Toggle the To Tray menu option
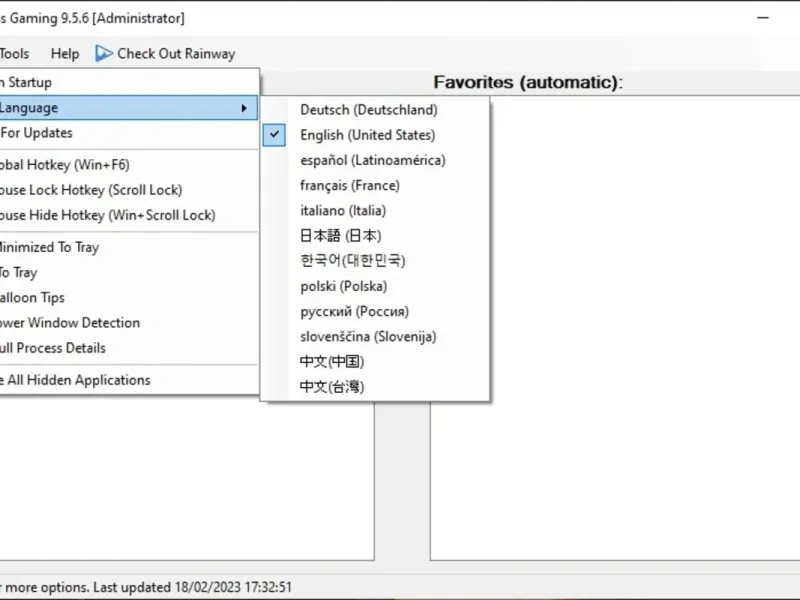The height and width of the screenshot is (600, 800). (129, 272)
